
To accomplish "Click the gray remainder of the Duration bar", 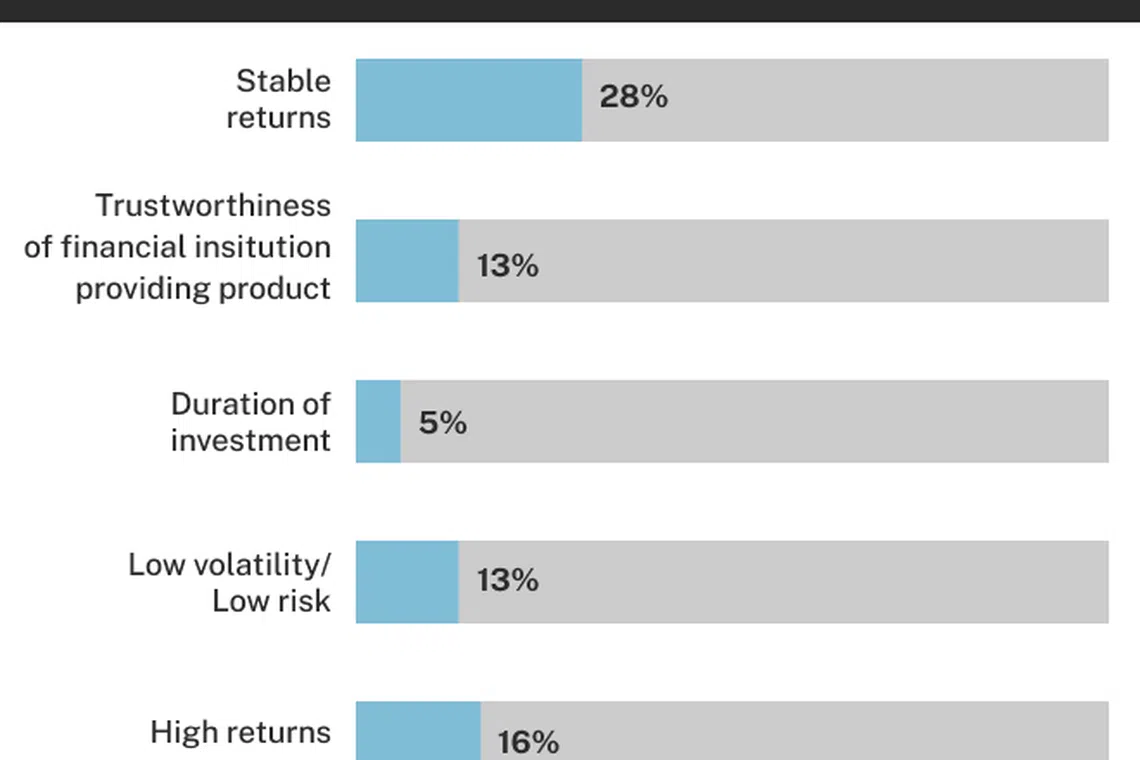I will pos(780,421).
